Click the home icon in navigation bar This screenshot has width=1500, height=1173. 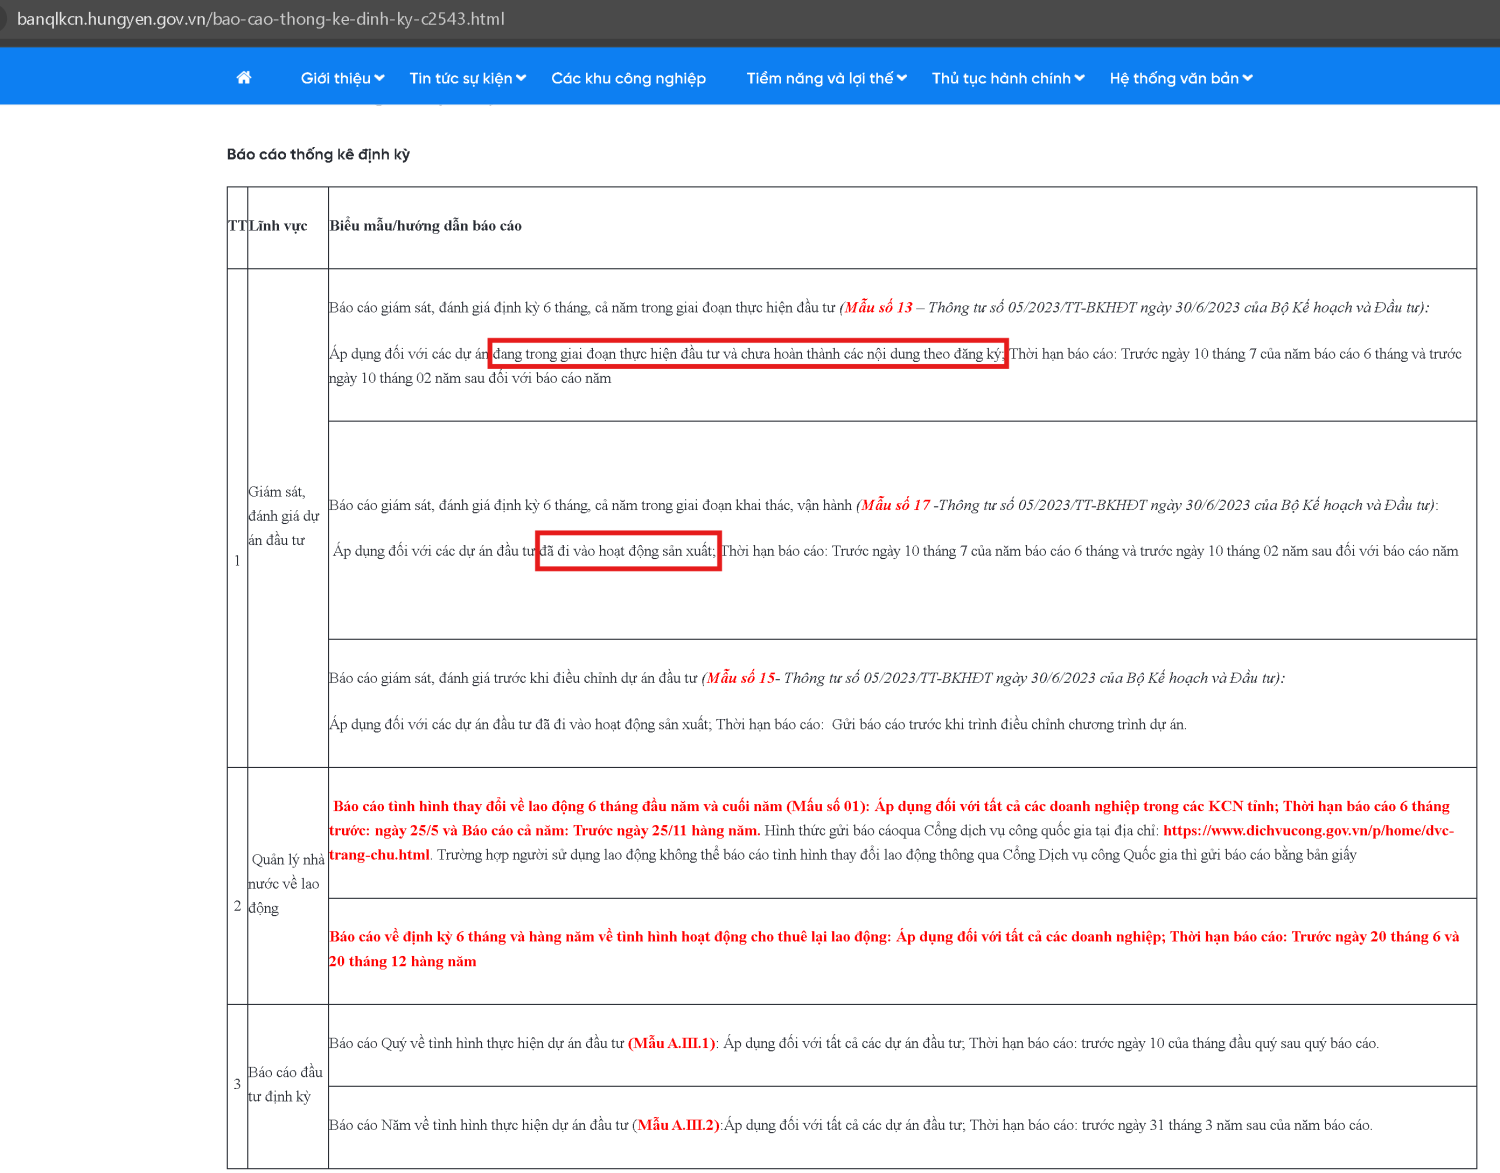coord(244,78)
